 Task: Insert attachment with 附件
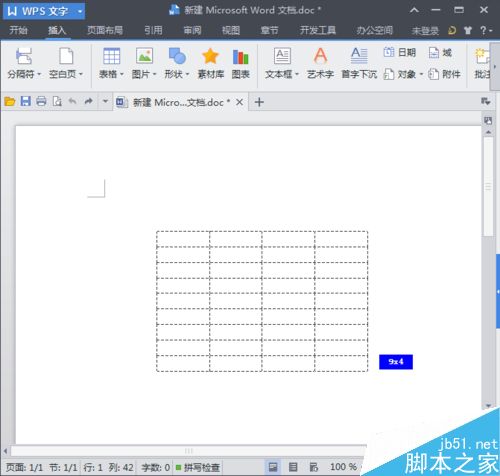click(444, 74)
